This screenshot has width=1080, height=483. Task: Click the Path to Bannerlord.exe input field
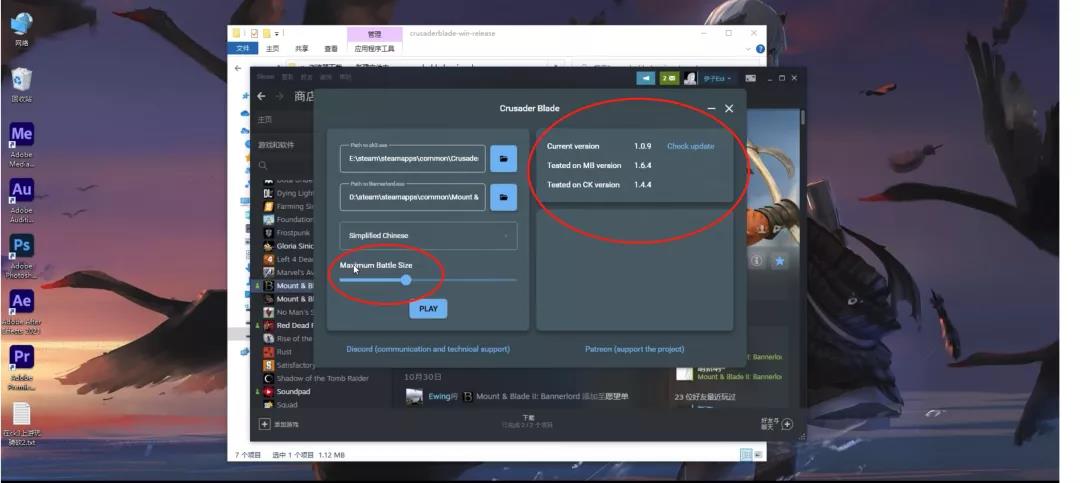[x=413, y=197]
